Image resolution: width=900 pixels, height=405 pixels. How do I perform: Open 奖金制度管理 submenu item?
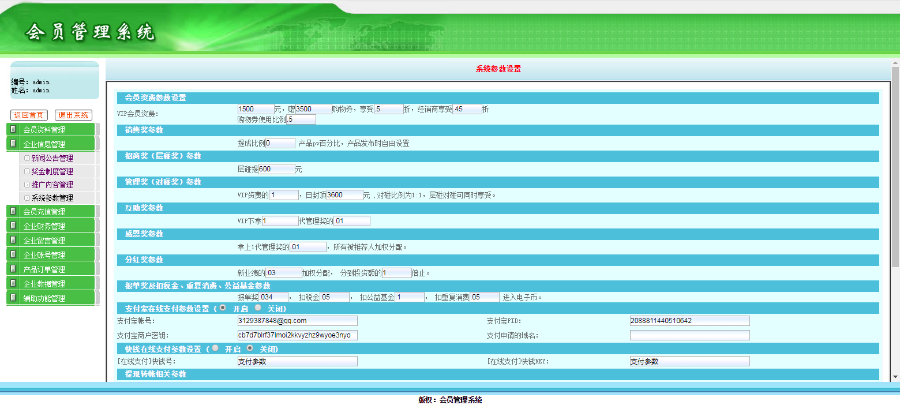pos(52,172)
